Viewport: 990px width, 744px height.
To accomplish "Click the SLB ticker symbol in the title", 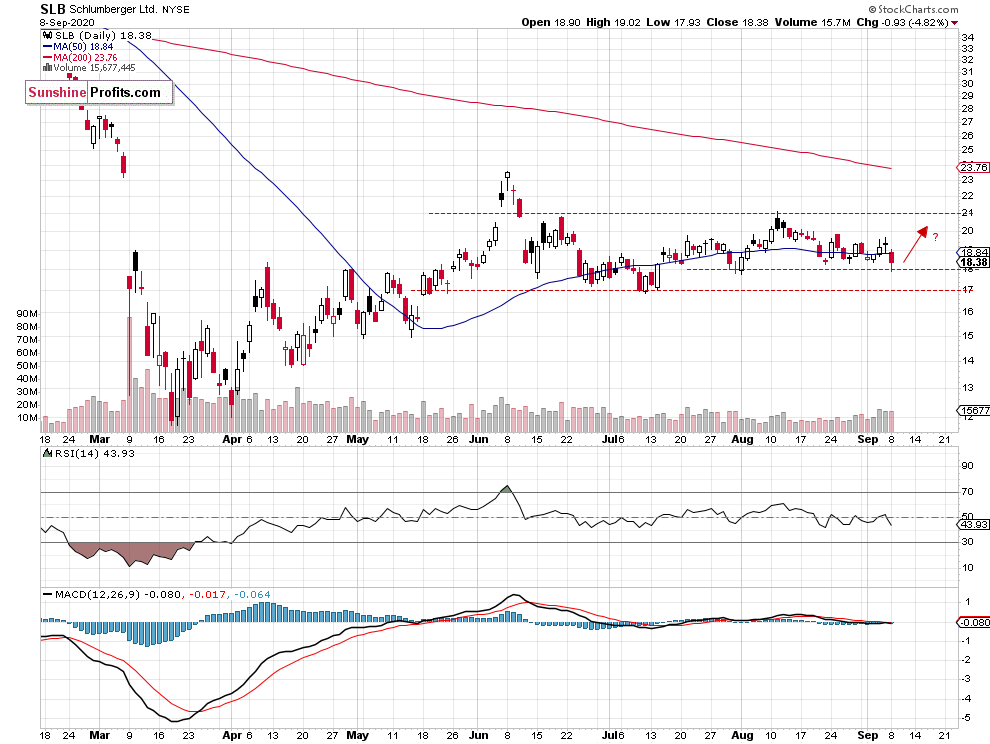I will [x=53, y=9].
